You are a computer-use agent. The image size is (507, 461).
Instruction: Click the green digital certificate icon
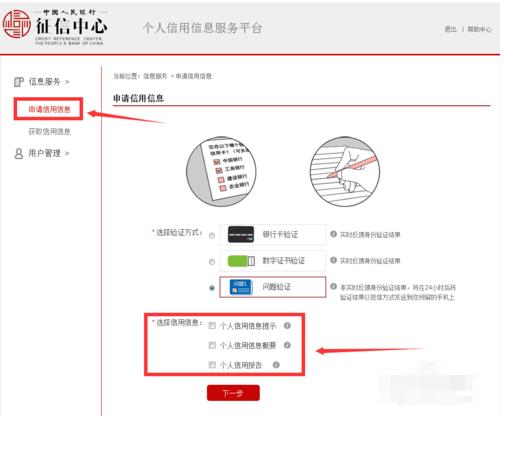pyautogui.click(x=241, y=261)
